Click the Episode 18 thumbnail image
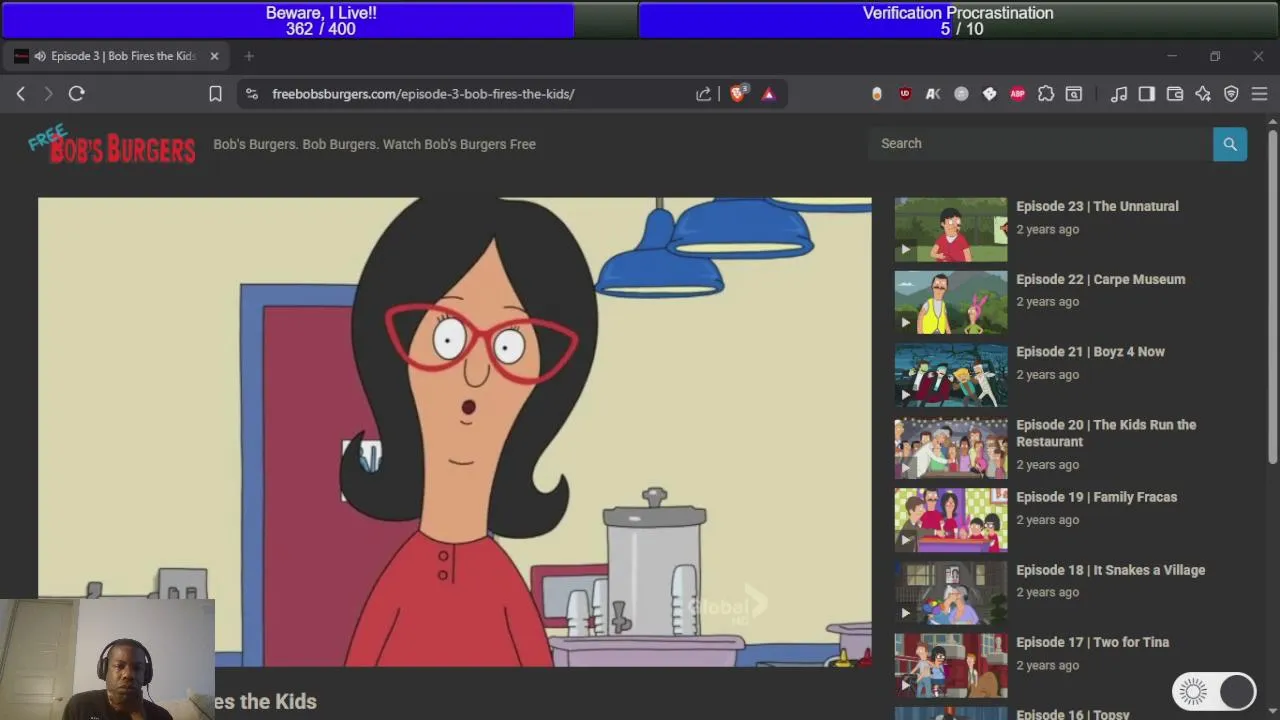Image resolution: width=1280 pixels, height=720 pixels. [951, 593]
